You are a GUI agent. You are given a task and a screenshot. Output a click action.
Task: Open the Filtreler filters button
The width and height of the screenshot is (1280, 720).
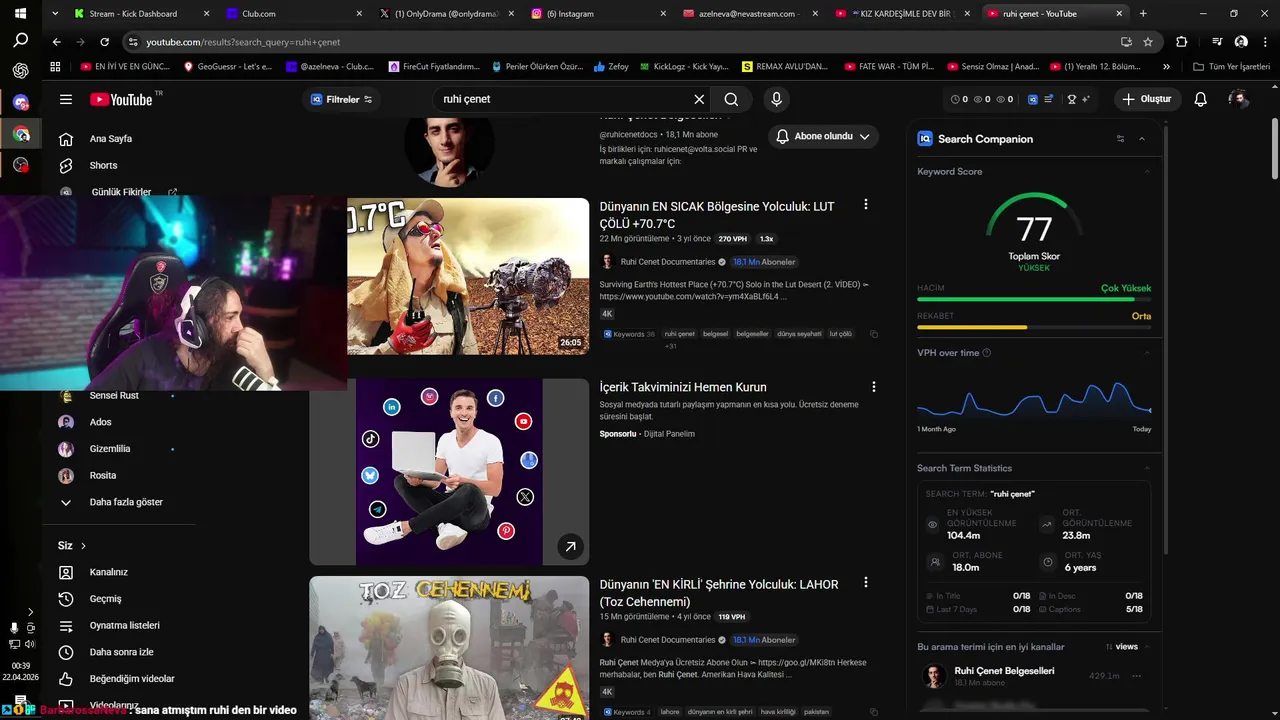[341, 99]
